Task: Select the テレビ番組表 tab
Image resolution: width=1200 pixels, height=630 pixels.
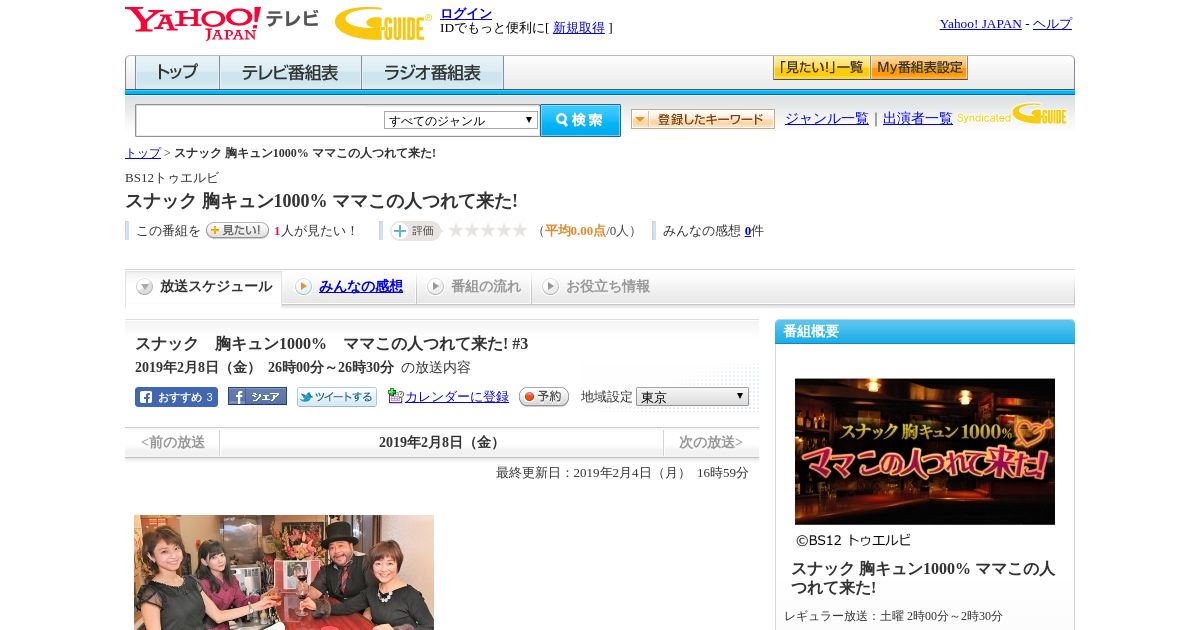Action: (x=290, y=73)
